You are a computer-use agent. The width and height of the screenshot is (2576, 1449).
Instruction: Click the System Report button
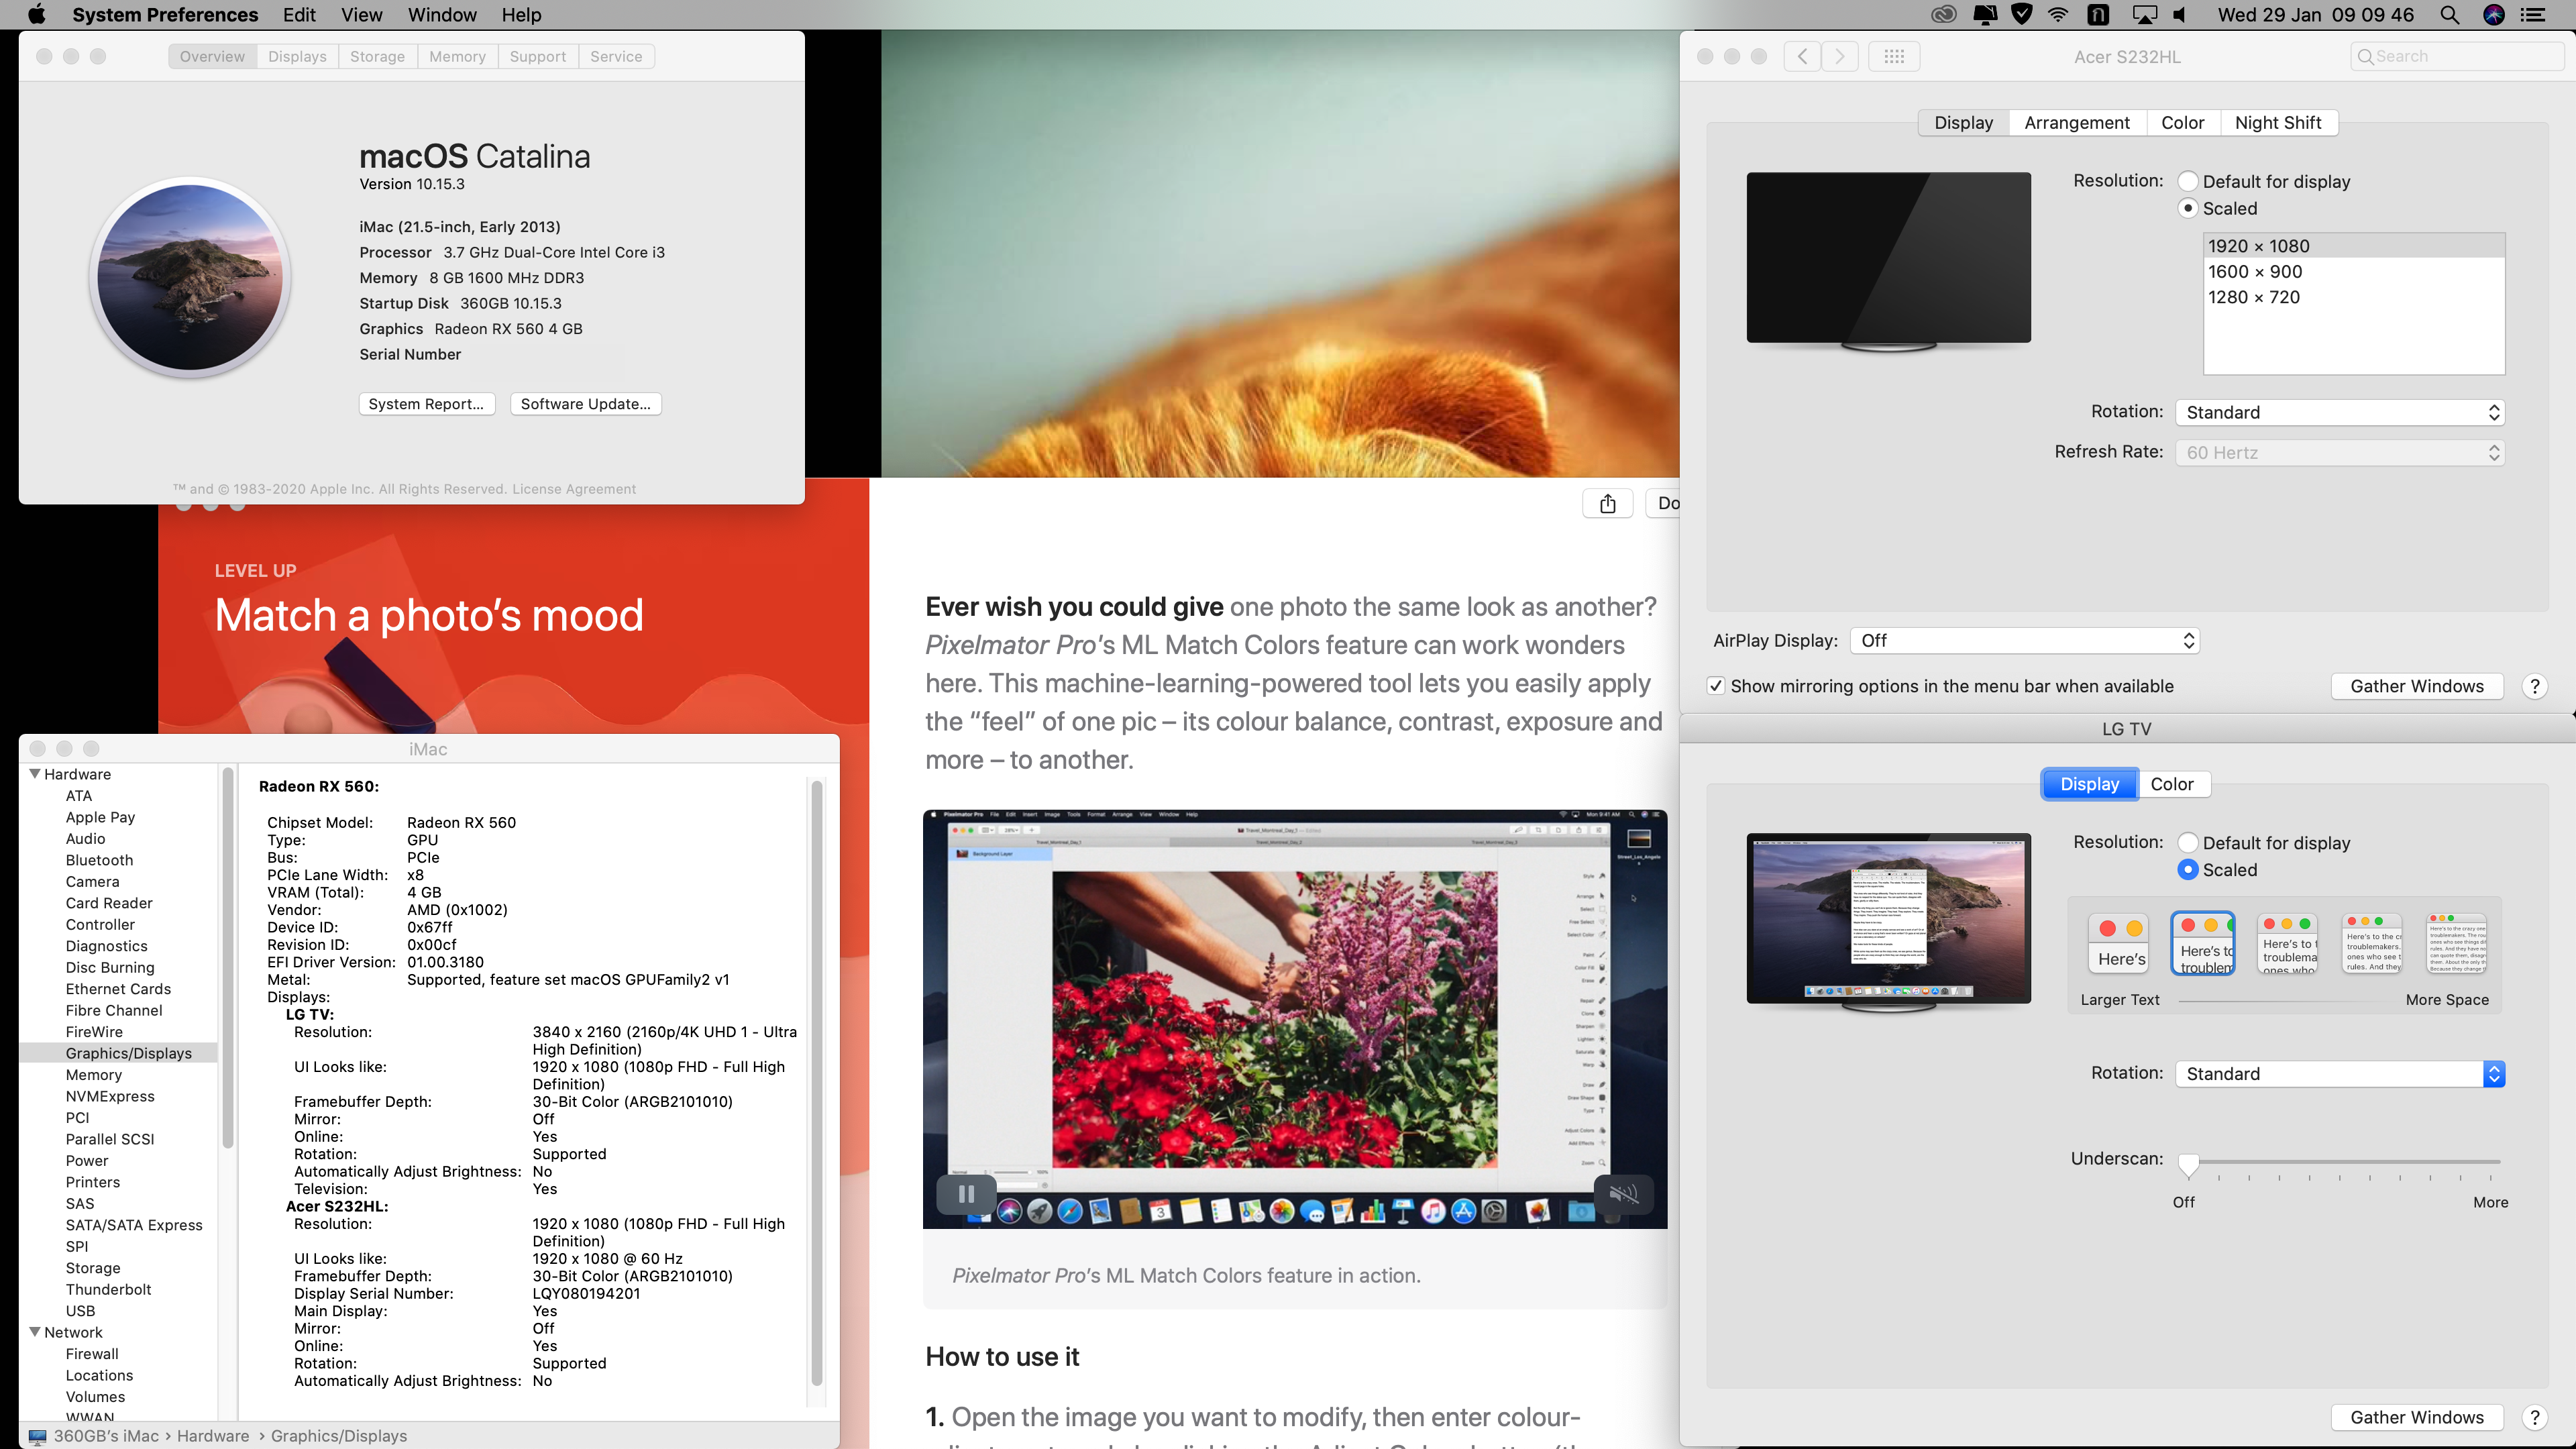(x=426, y=404)
